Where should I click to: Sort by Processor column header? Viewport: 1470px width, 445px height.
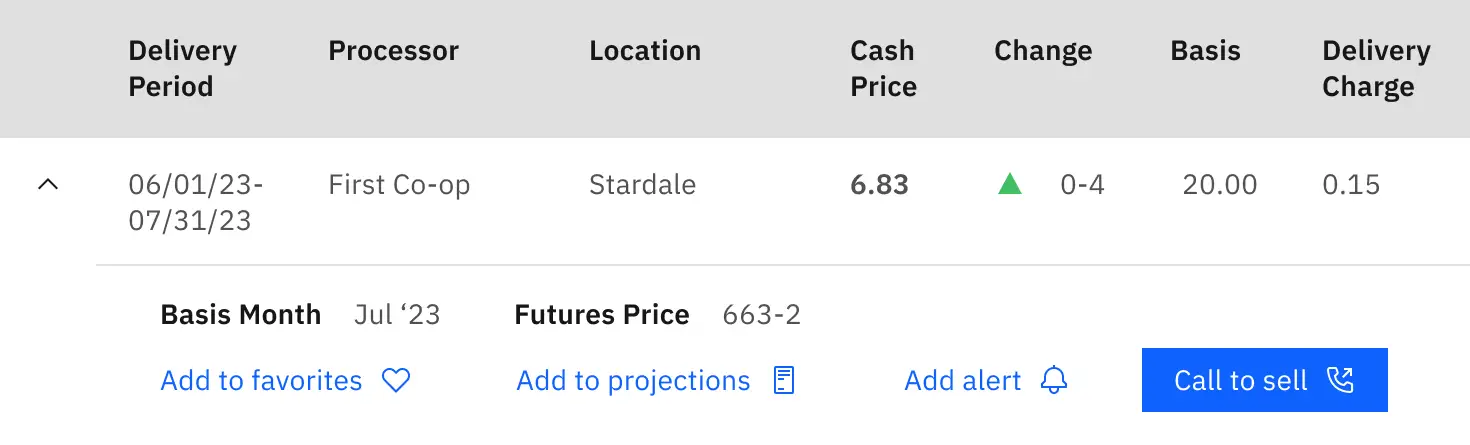pos(394,51)
